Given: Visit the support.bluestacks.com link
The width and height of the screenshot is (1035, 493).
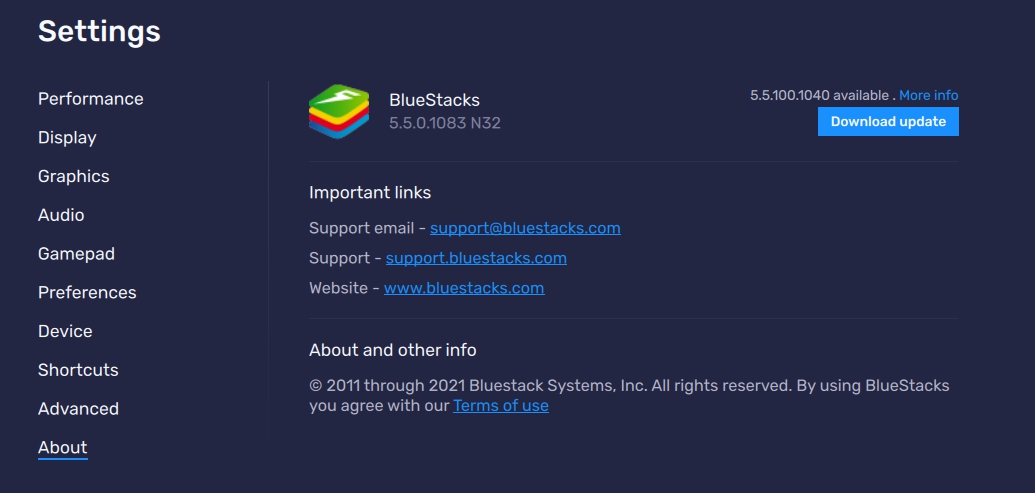Looking at the screenshot, I should click(476, 258).
